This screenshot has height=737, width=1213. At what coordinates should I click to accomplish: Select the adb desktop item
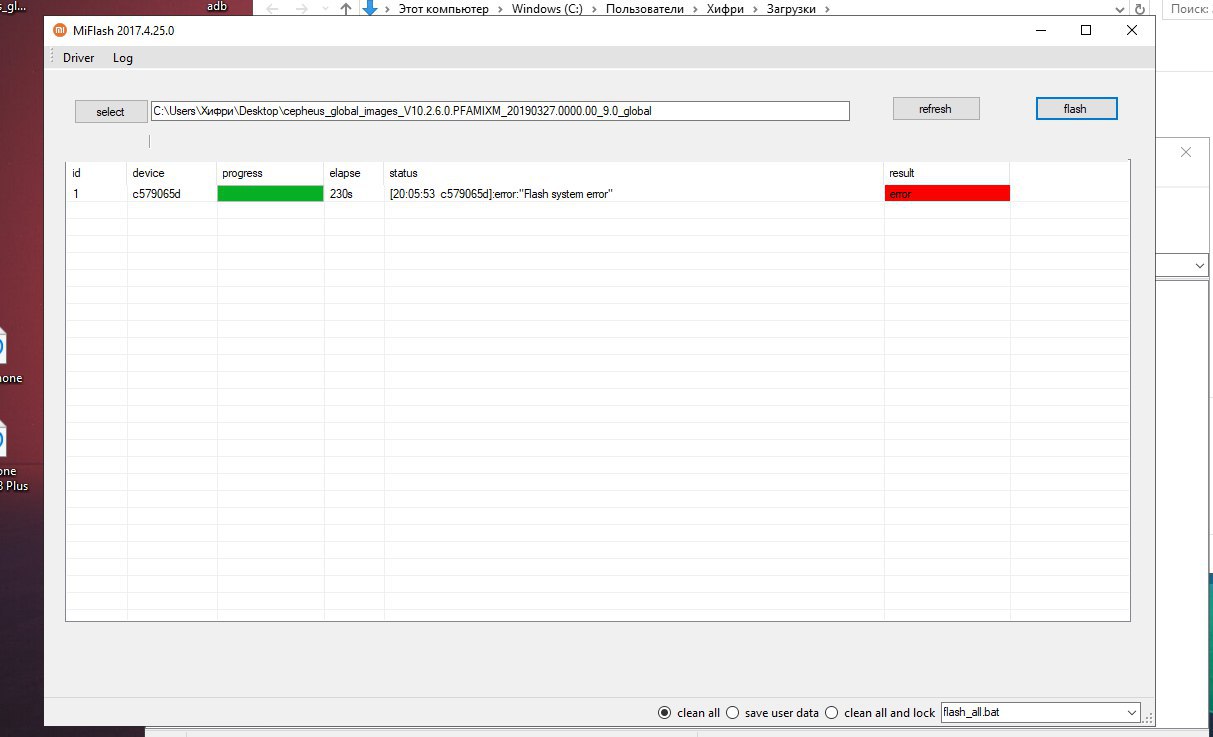pos(216,6)
